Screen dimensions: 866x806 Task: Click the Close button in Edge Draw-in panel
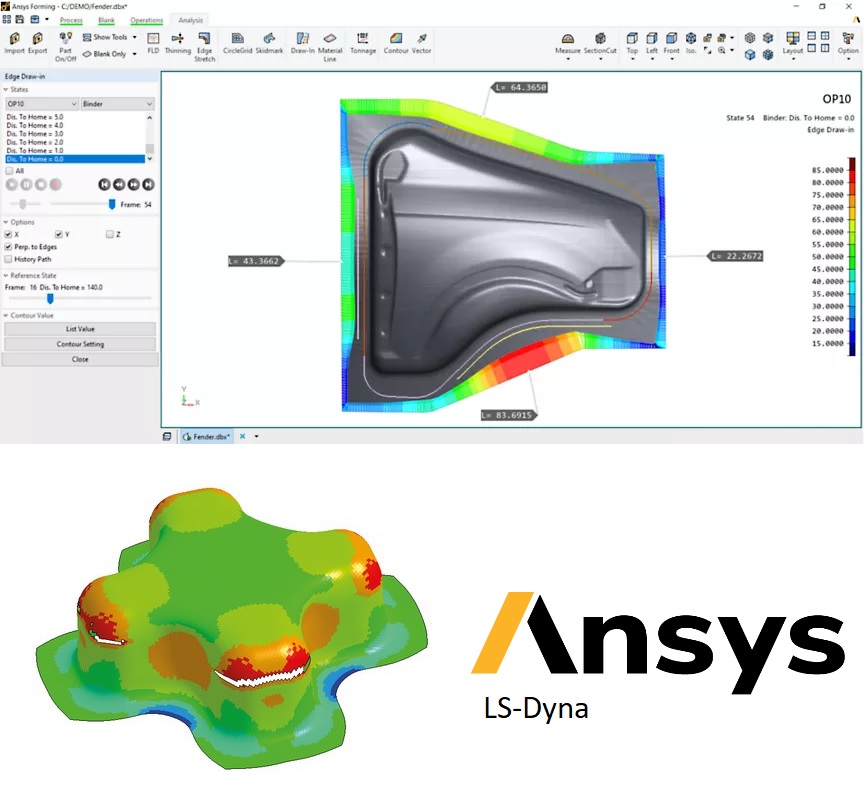coord(80,359)
